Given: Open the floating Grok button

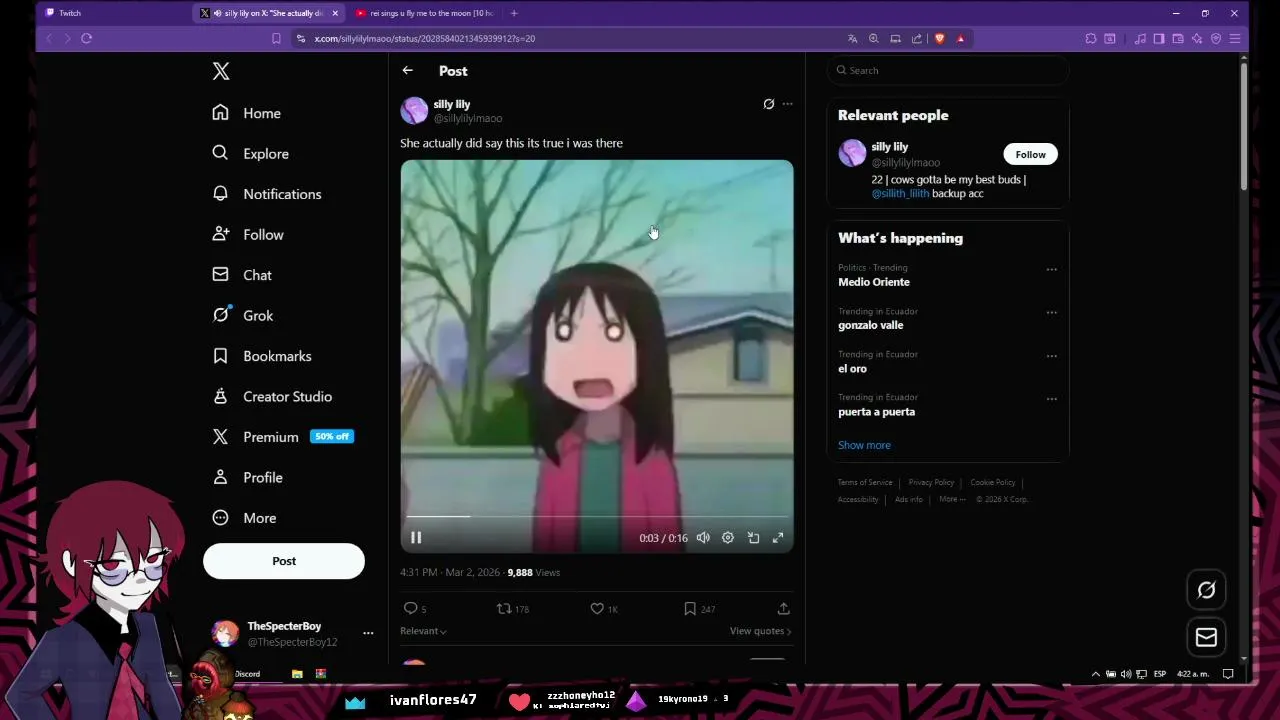Looking at the screenshot, I should click(1206, 590).
